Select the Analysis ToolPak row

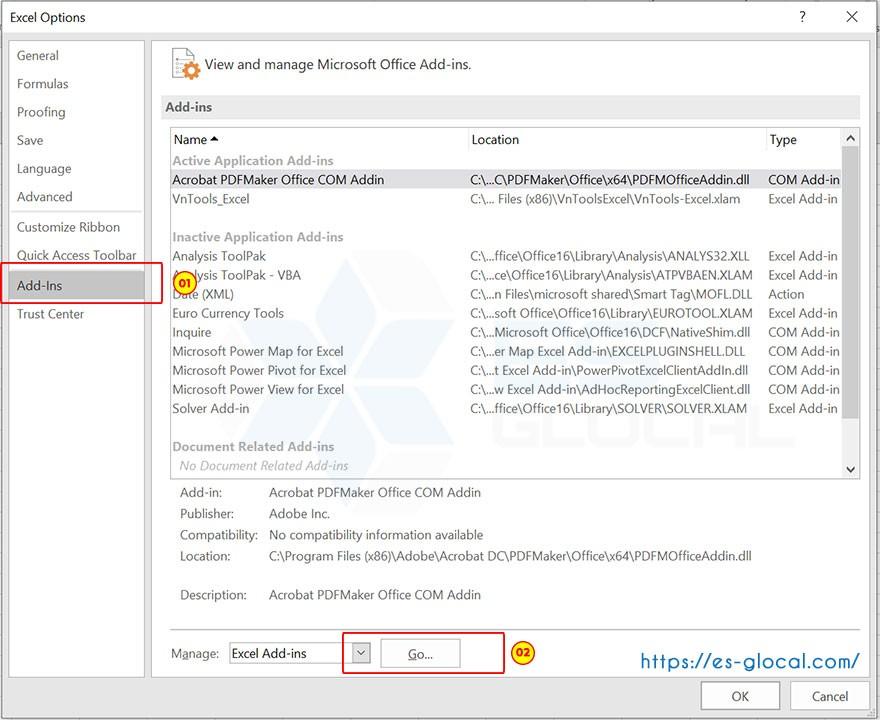pyautogui.click(x=506, y=256)
